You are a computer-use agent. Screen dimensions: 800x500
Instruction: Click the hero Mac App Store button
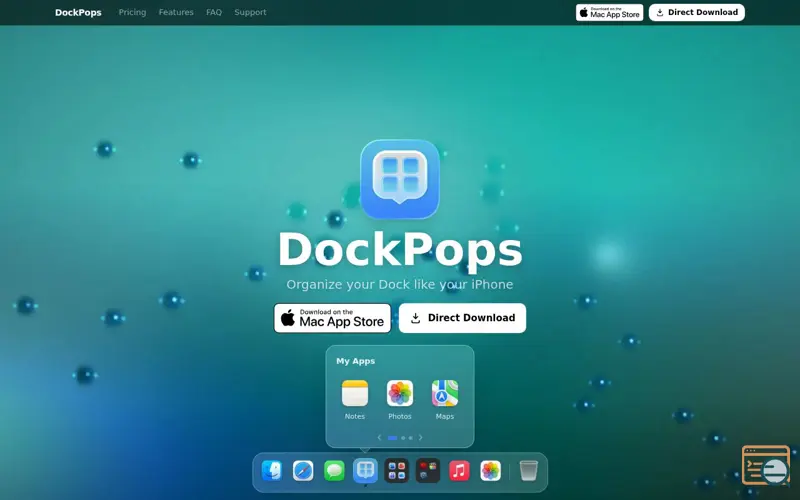click(x=332, y=318)
